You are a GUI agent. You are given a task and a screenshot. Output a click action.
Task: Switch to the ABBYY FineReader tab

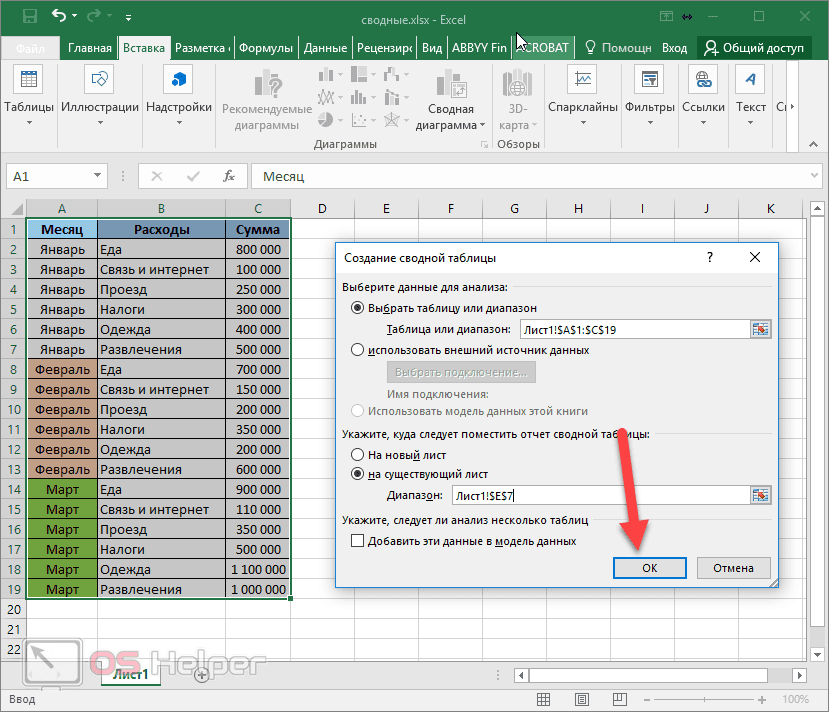[478, 46]
